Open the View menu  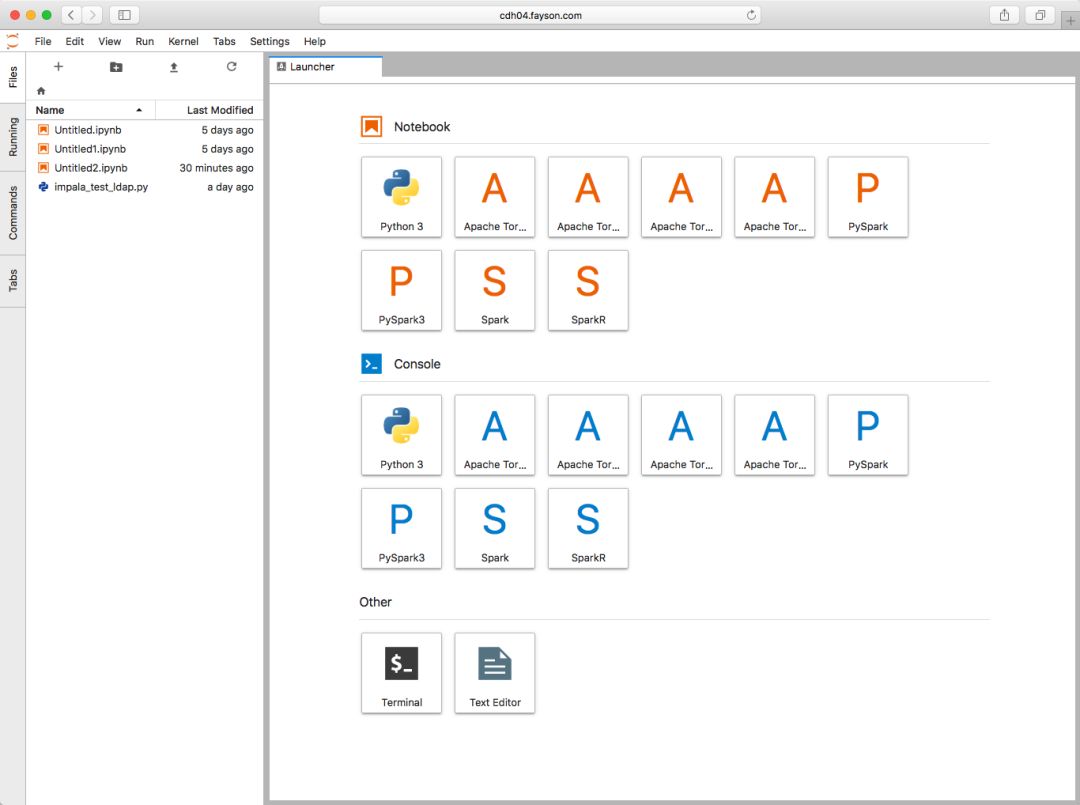click(x=109, y=41)
